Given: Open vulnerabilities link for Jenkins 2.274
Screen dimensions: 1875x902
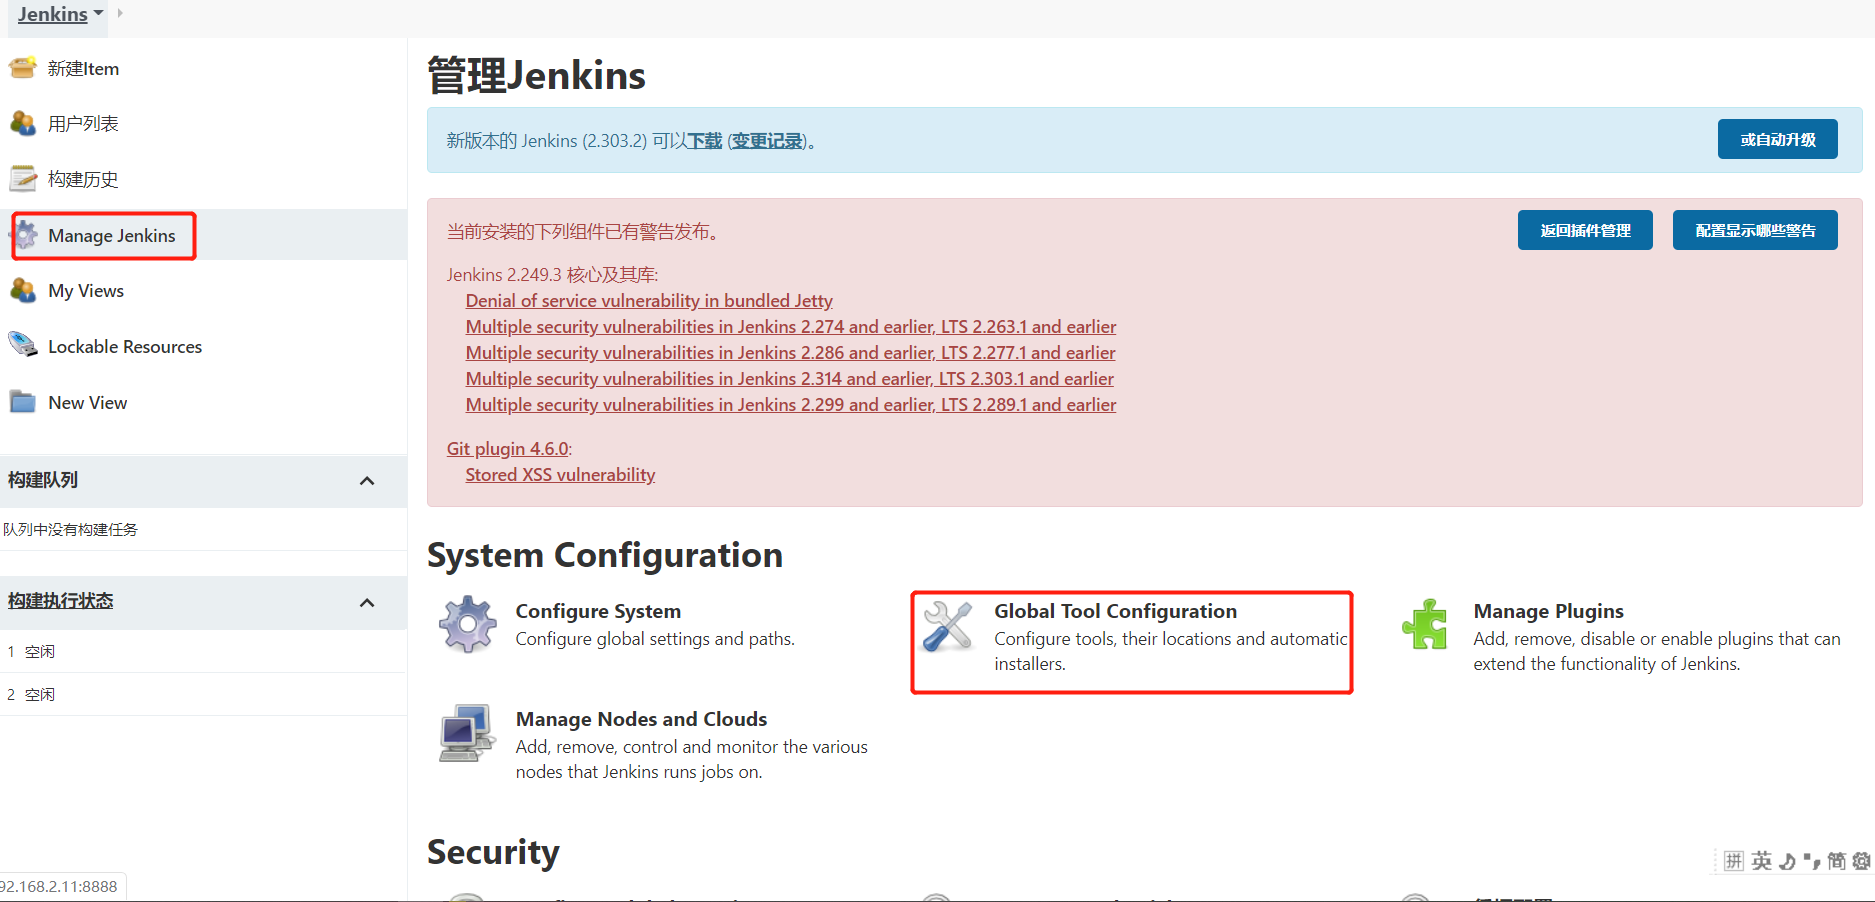Looking at the screenshot, I should point(791,326).
